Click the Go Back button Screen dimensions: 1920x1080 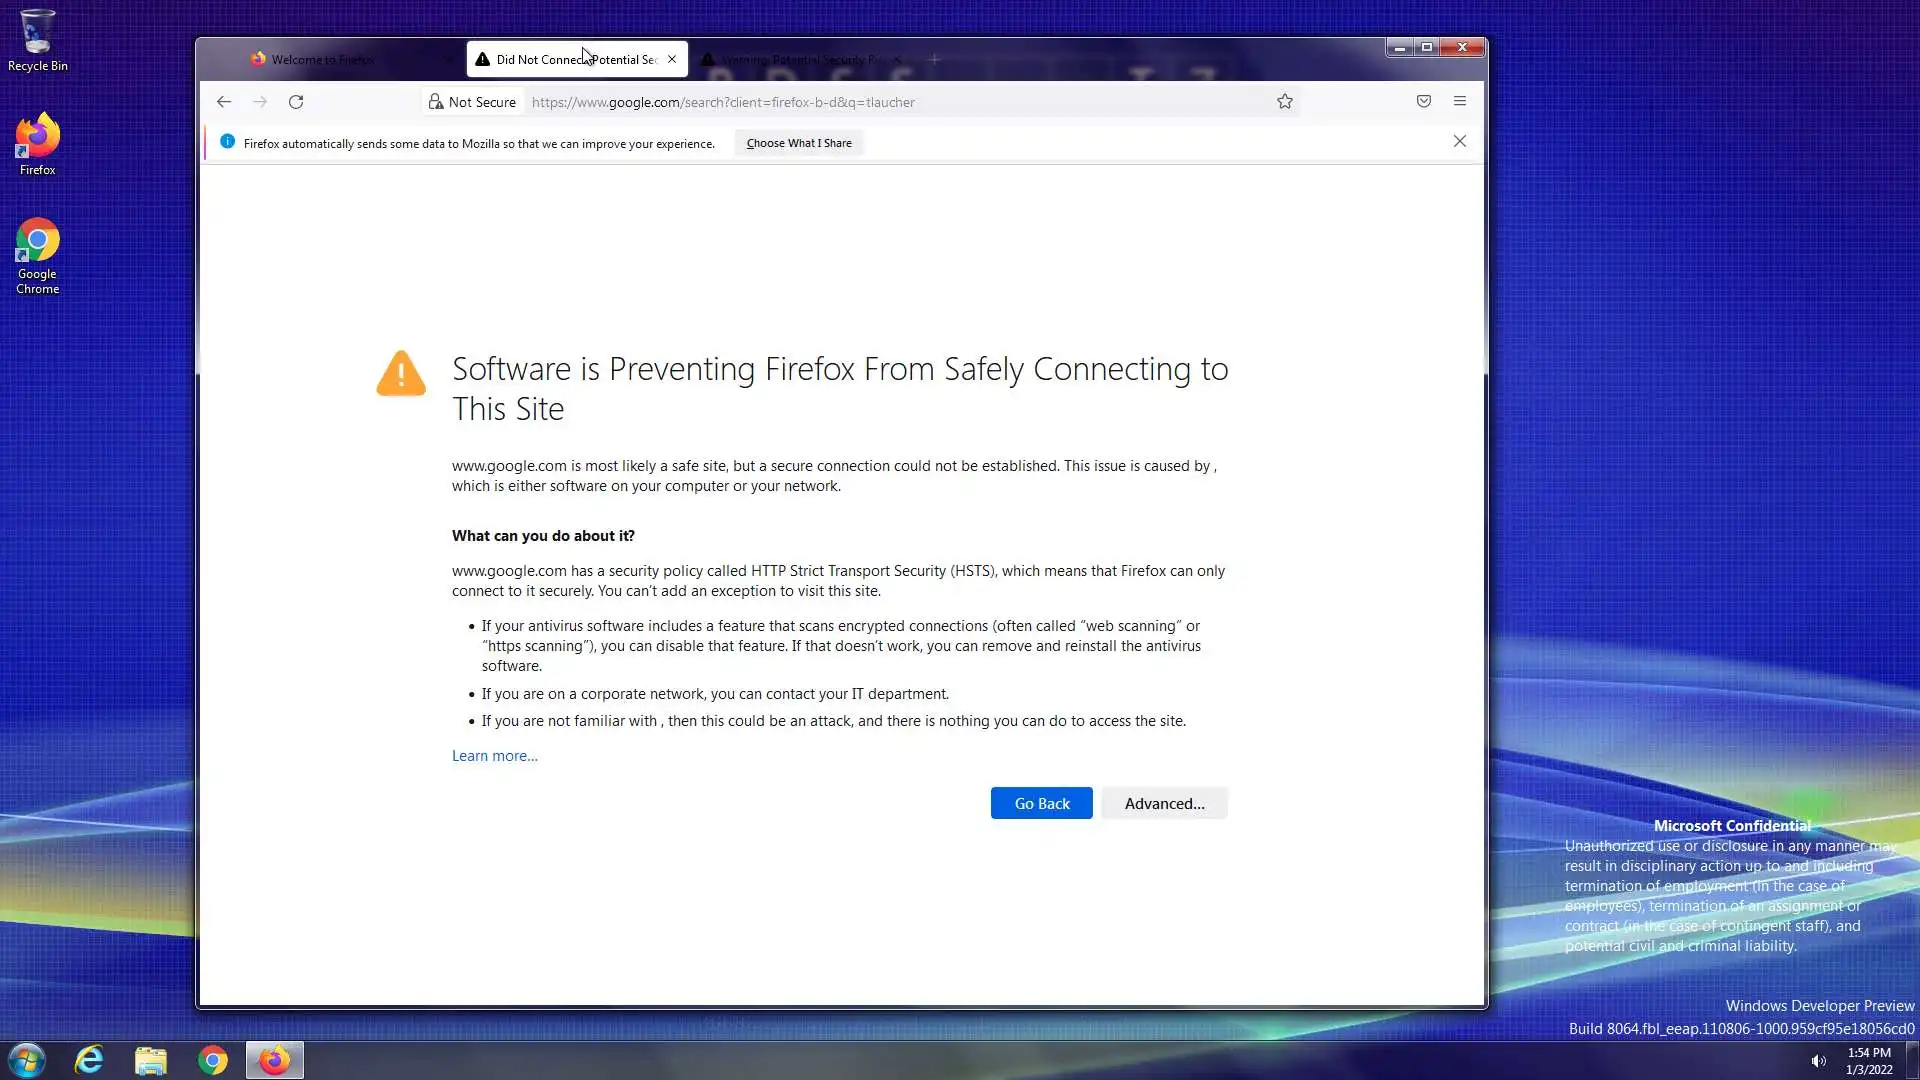coord(1041,804)
